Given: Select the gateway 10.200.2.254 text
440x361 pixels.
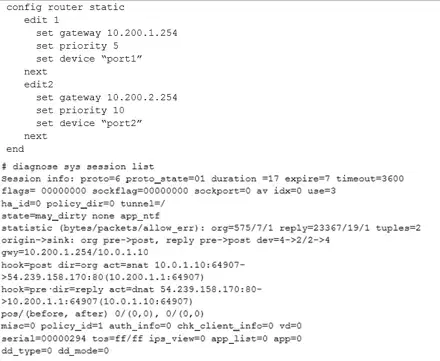Looking at the screenshot, I should (118, 97).
